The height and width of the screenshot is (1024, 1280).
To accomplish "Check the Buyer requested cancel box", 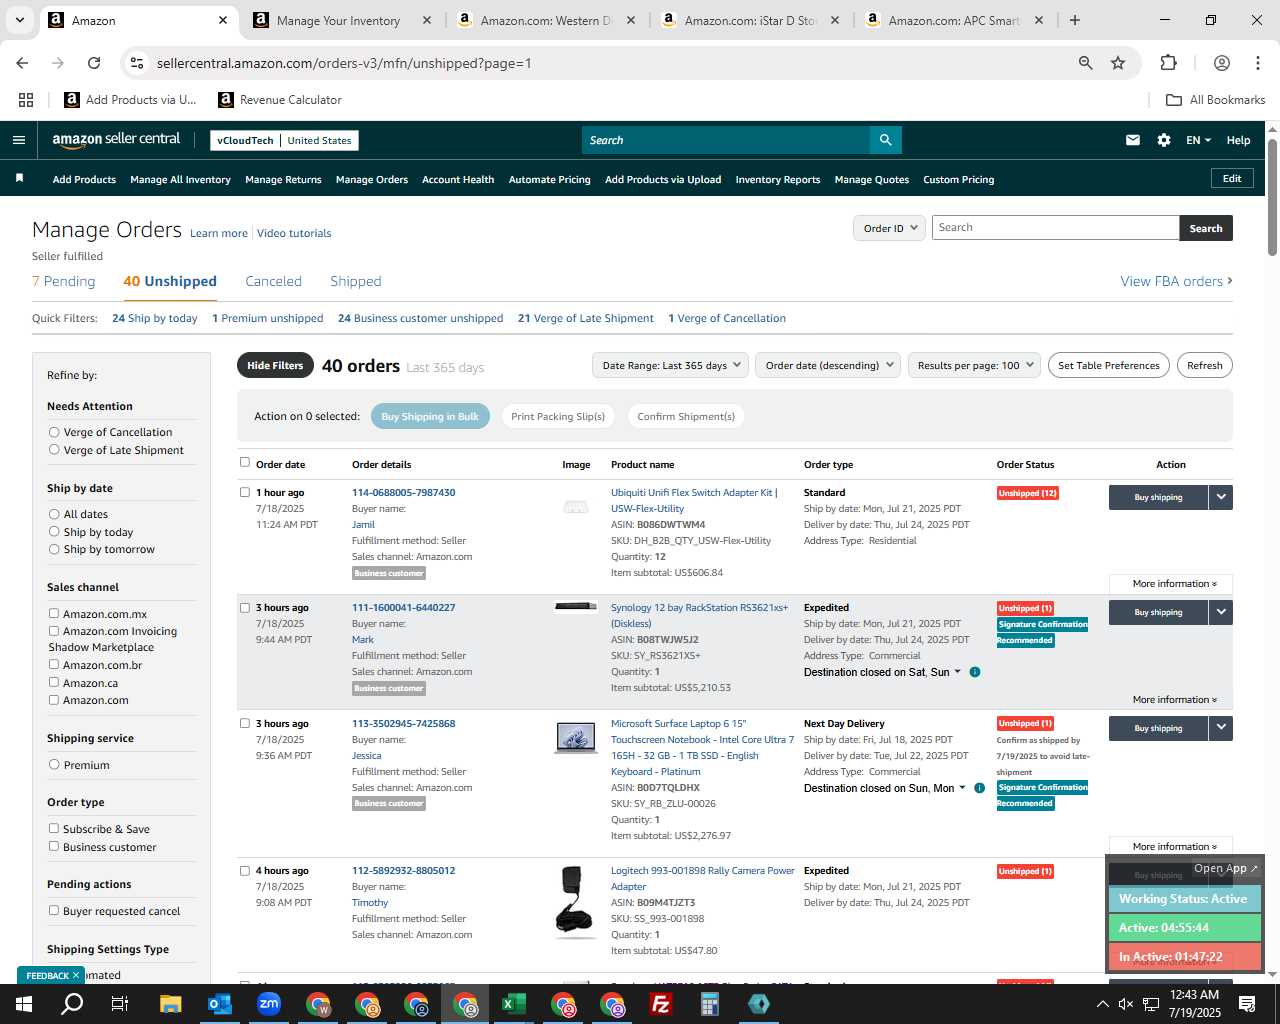I will (x=54, y=911).
